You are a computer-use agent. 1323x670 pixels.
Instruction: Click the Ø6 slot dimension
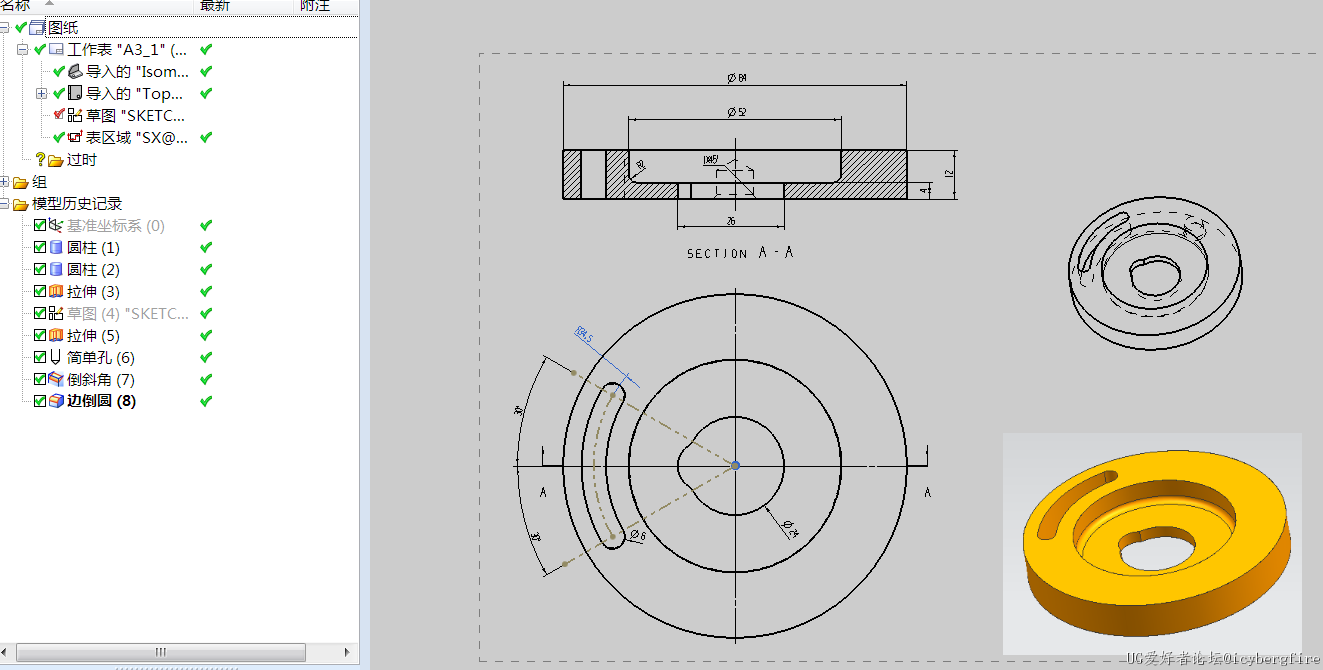[638, 537]
